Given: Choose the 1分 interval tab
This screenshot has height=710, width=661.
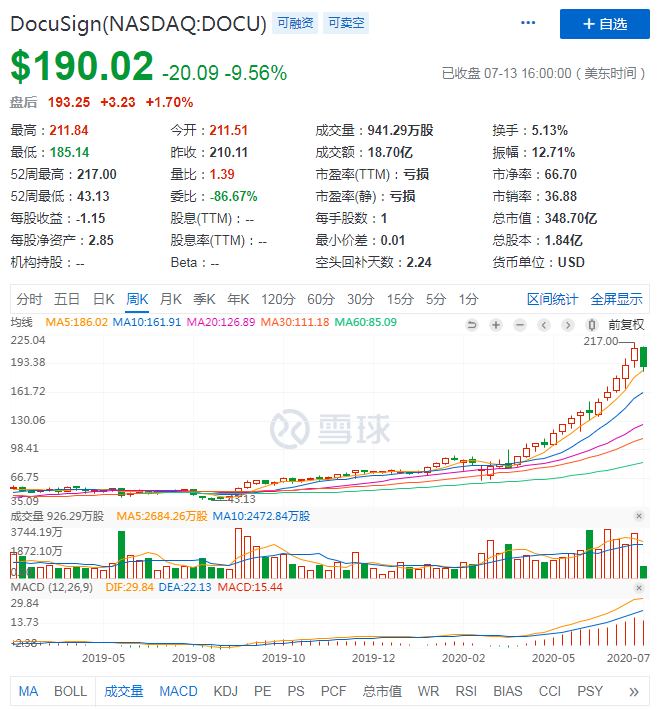Looking at the screenshot, I should pyautogui.click(x=468, y=299).
